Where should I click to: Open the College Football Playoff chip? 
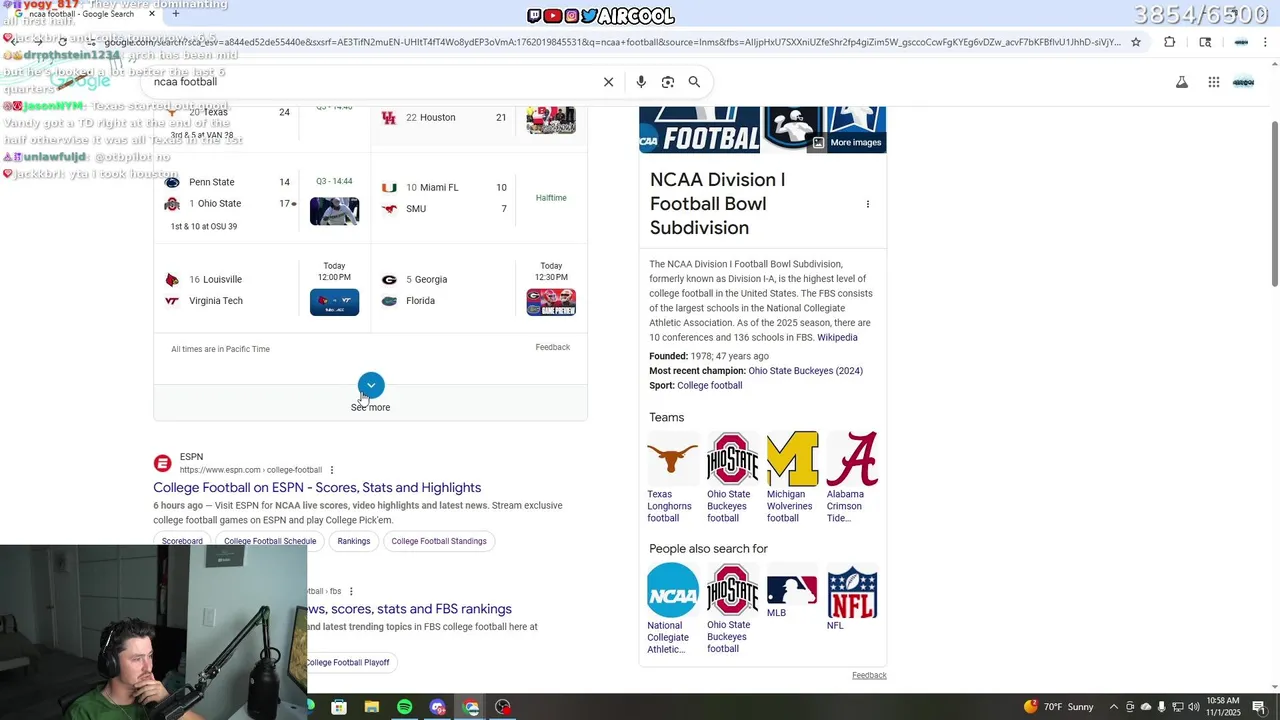[348, 662]
